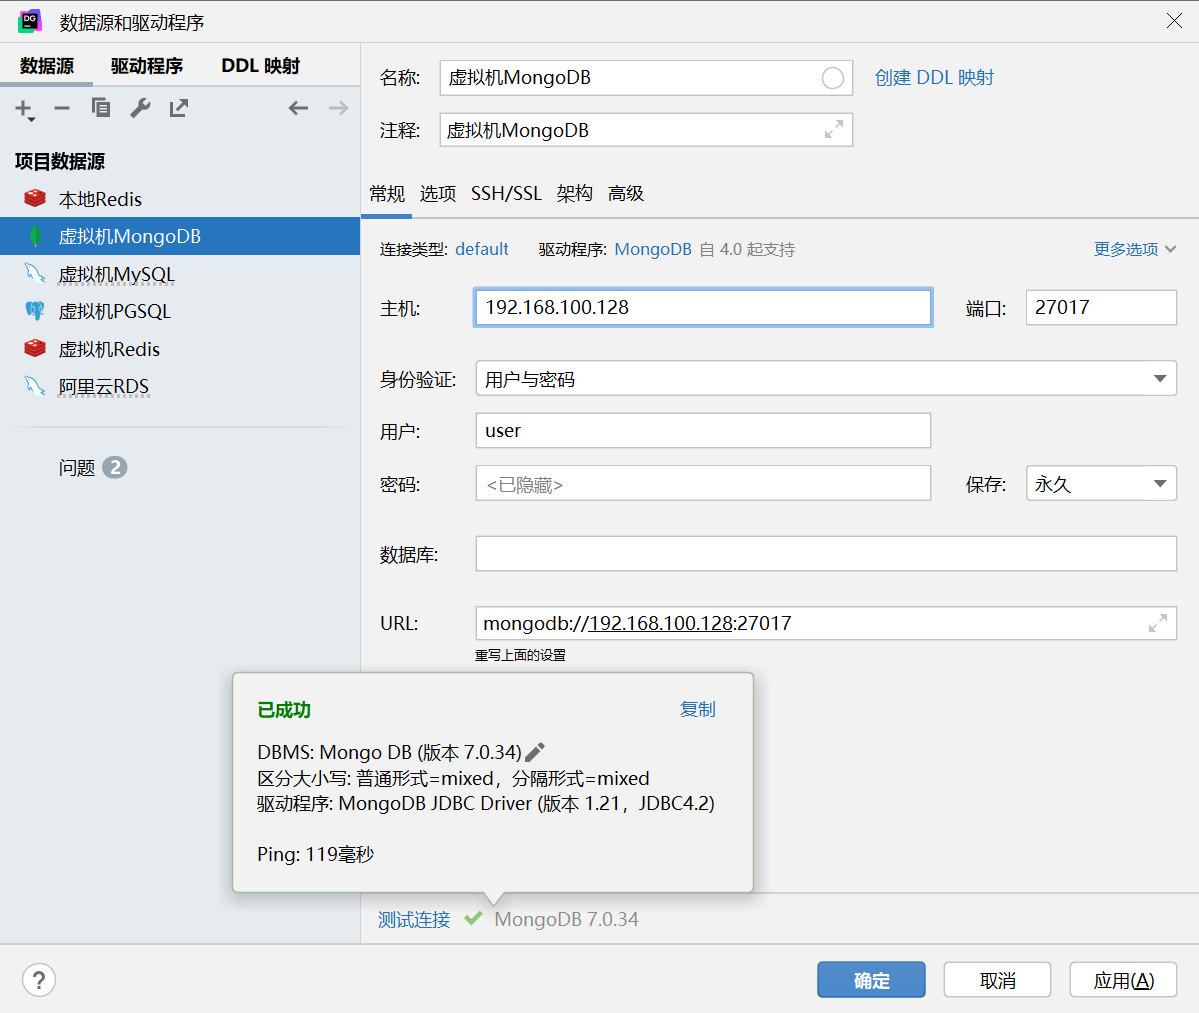
Task: Switch to DDL 映射 tab
Action: [x=261, y=66]
